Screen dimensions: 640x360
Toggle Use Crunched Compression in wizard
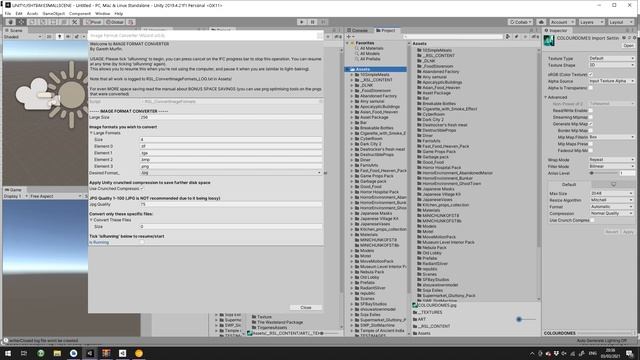142,189
